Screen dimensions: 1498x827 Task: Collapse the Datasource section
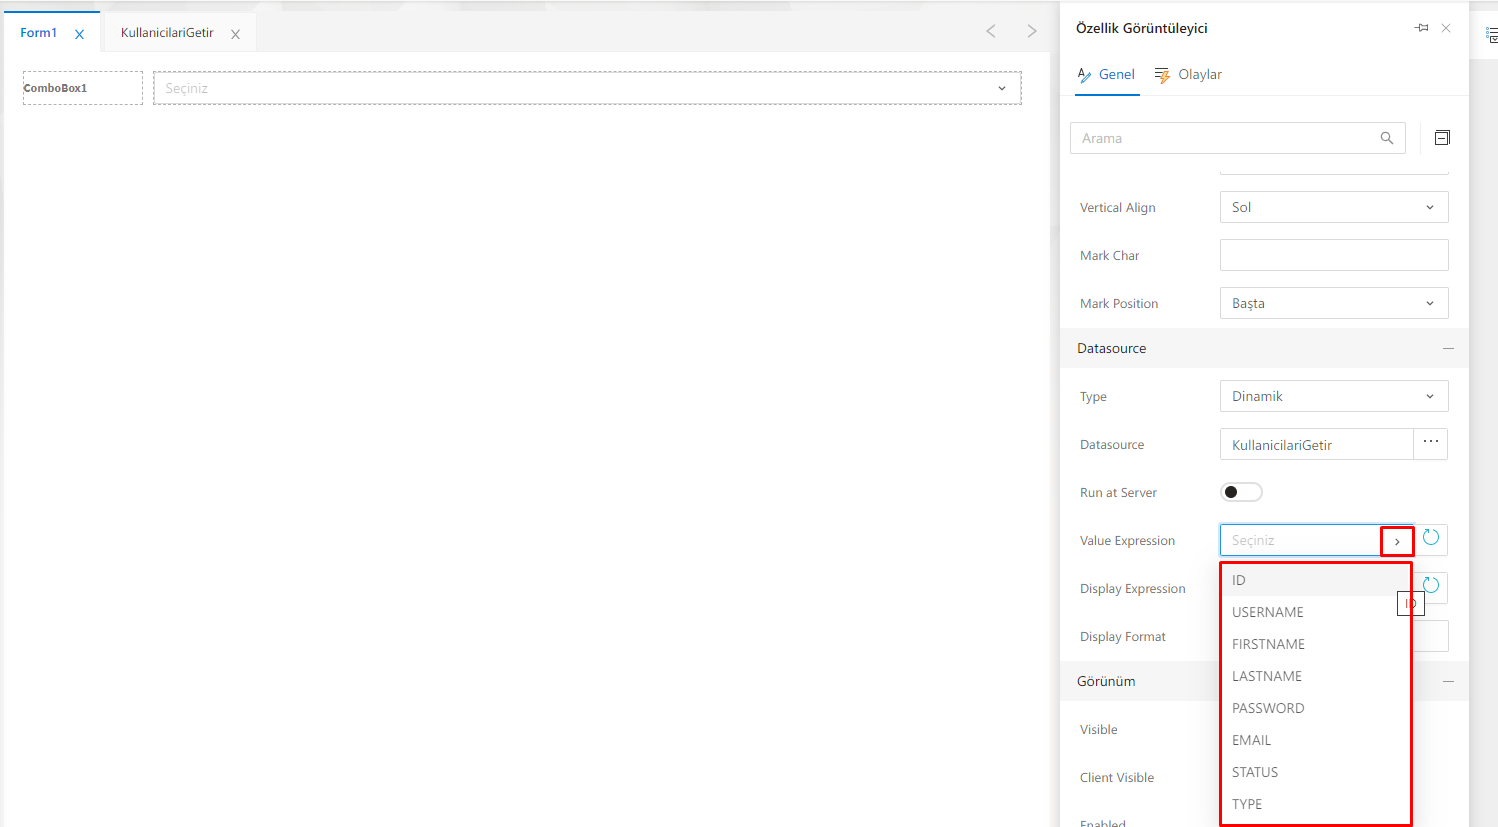pyautogui.click(x=1448, y=348)
